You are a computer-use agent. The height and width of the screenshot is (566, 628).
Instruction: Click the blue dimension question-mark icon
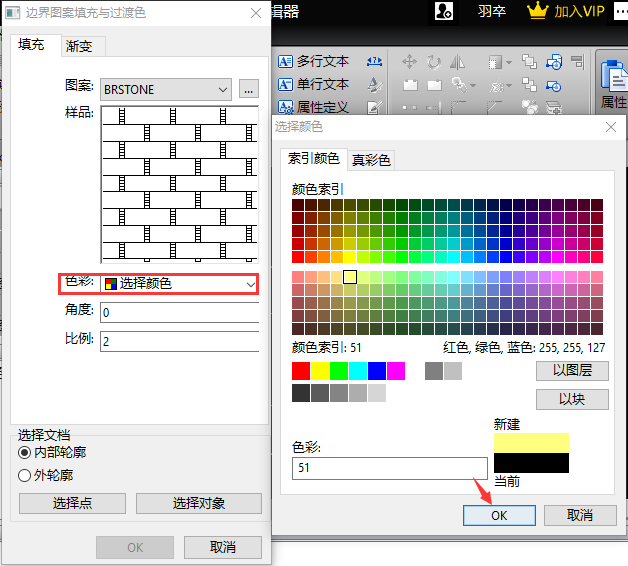374,62
